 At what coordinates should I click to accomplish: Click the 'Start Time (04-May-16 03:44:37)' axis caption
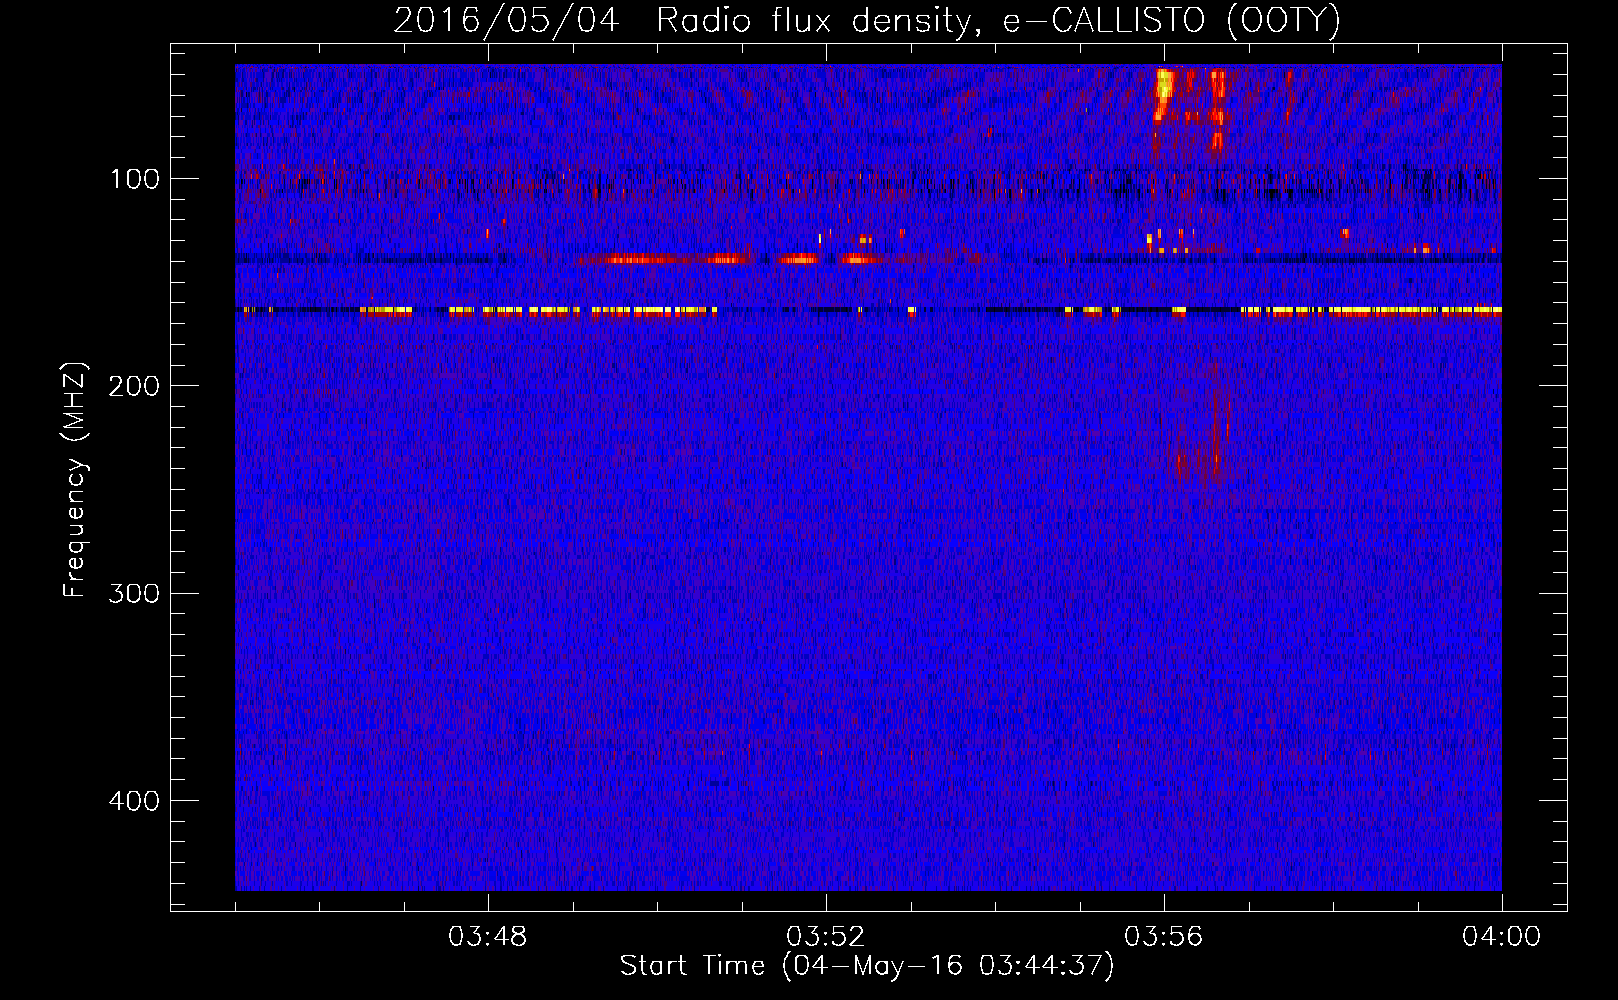tap(867, 966)
